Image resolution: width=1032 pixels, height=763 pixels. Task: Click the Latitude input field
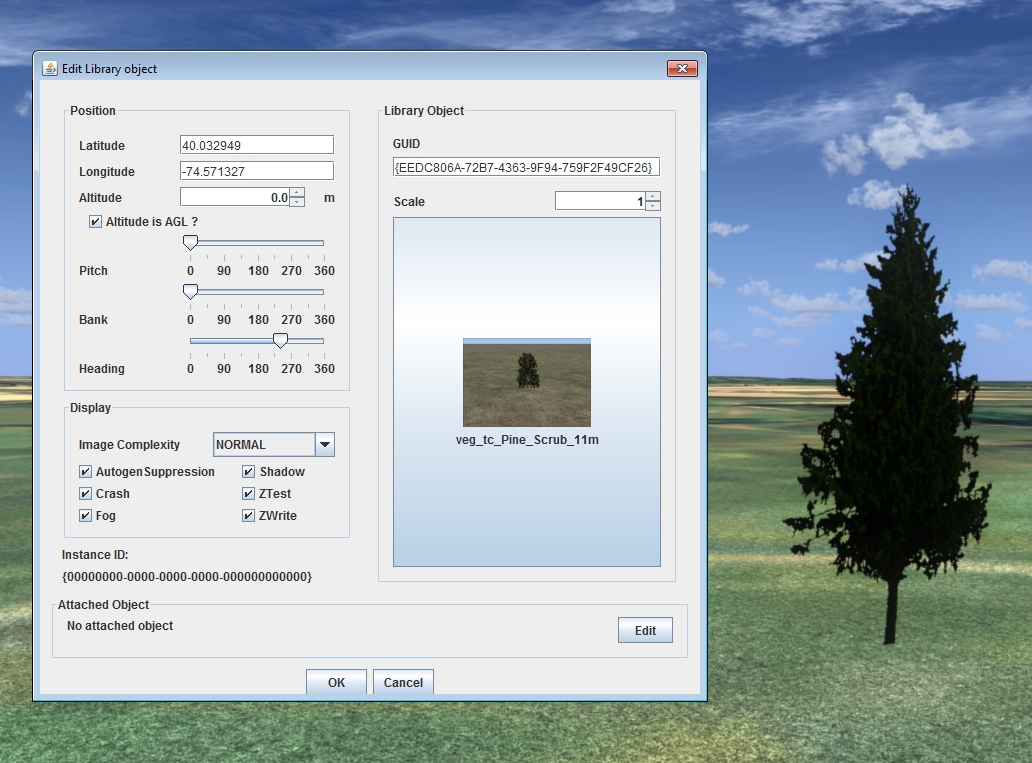(255, 144)
